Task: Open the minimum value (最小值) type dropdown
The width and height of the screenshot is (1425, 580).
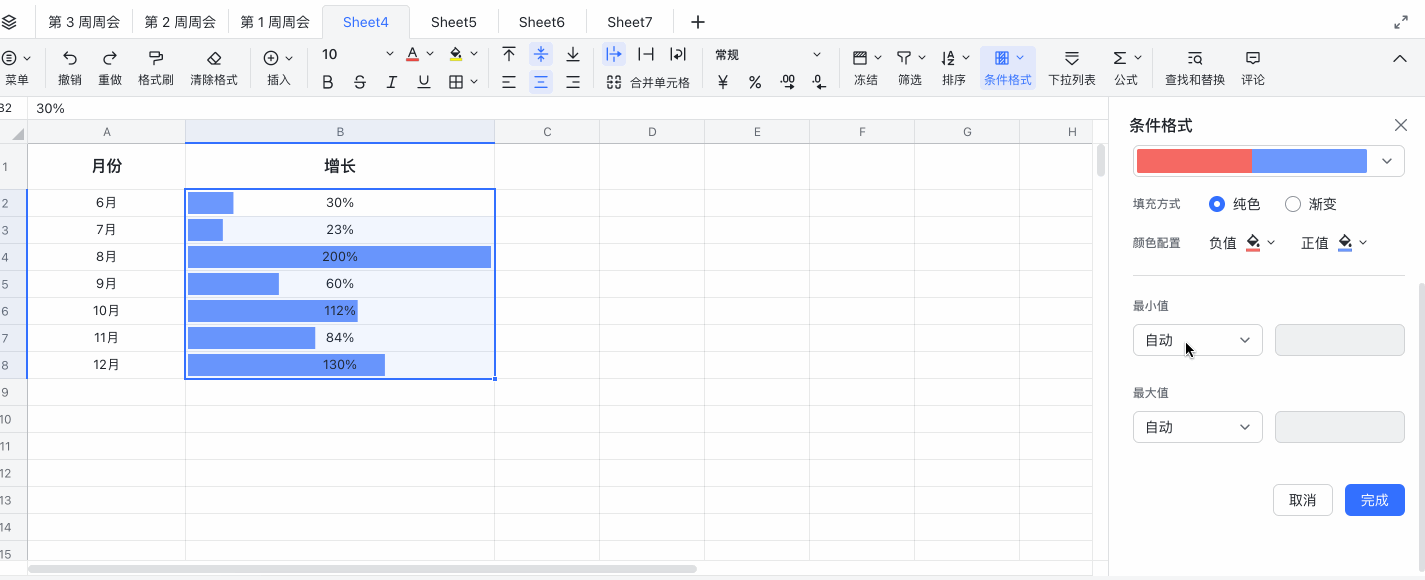Action: coord(1197,340)
